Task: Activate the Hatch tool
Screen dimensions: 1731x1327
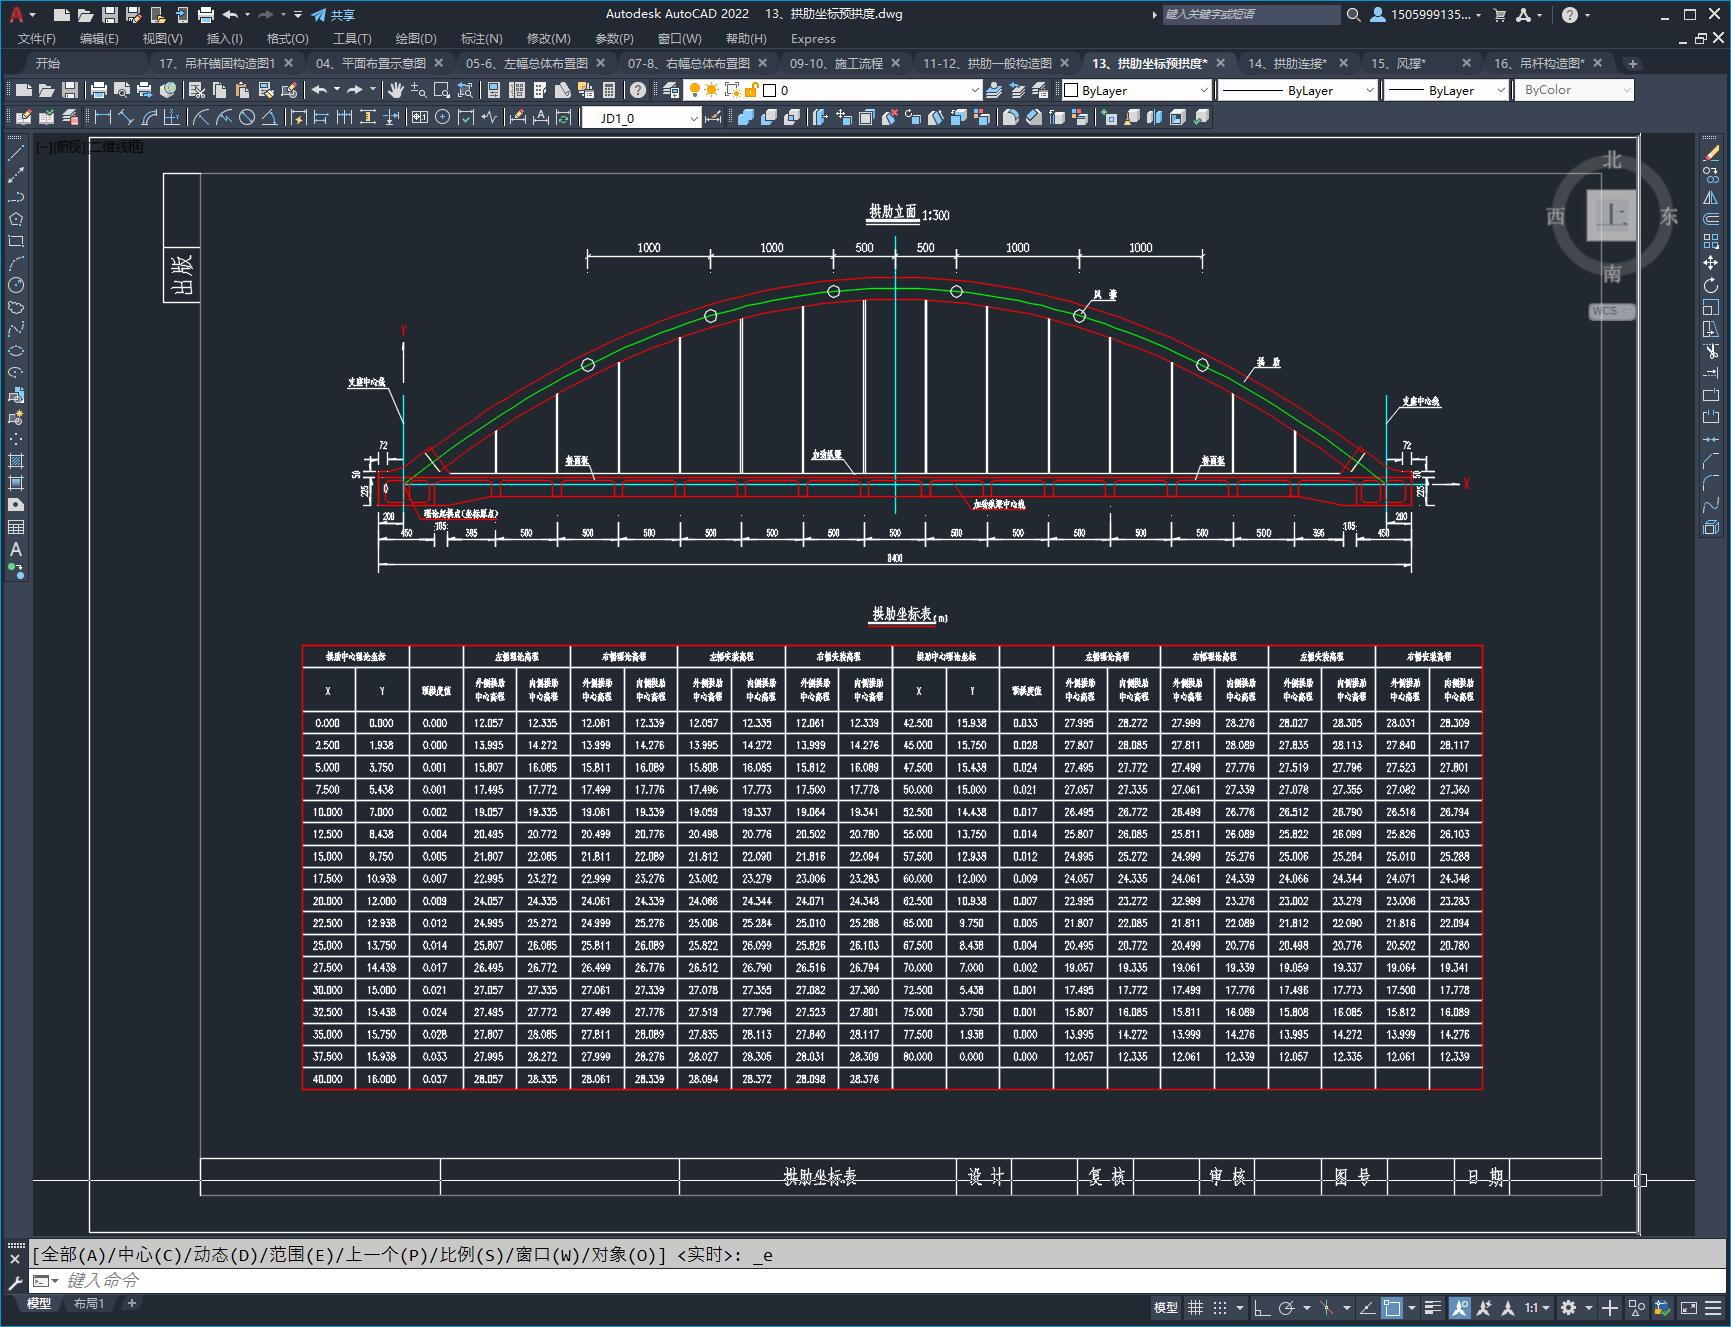Action: pos(16,461)
